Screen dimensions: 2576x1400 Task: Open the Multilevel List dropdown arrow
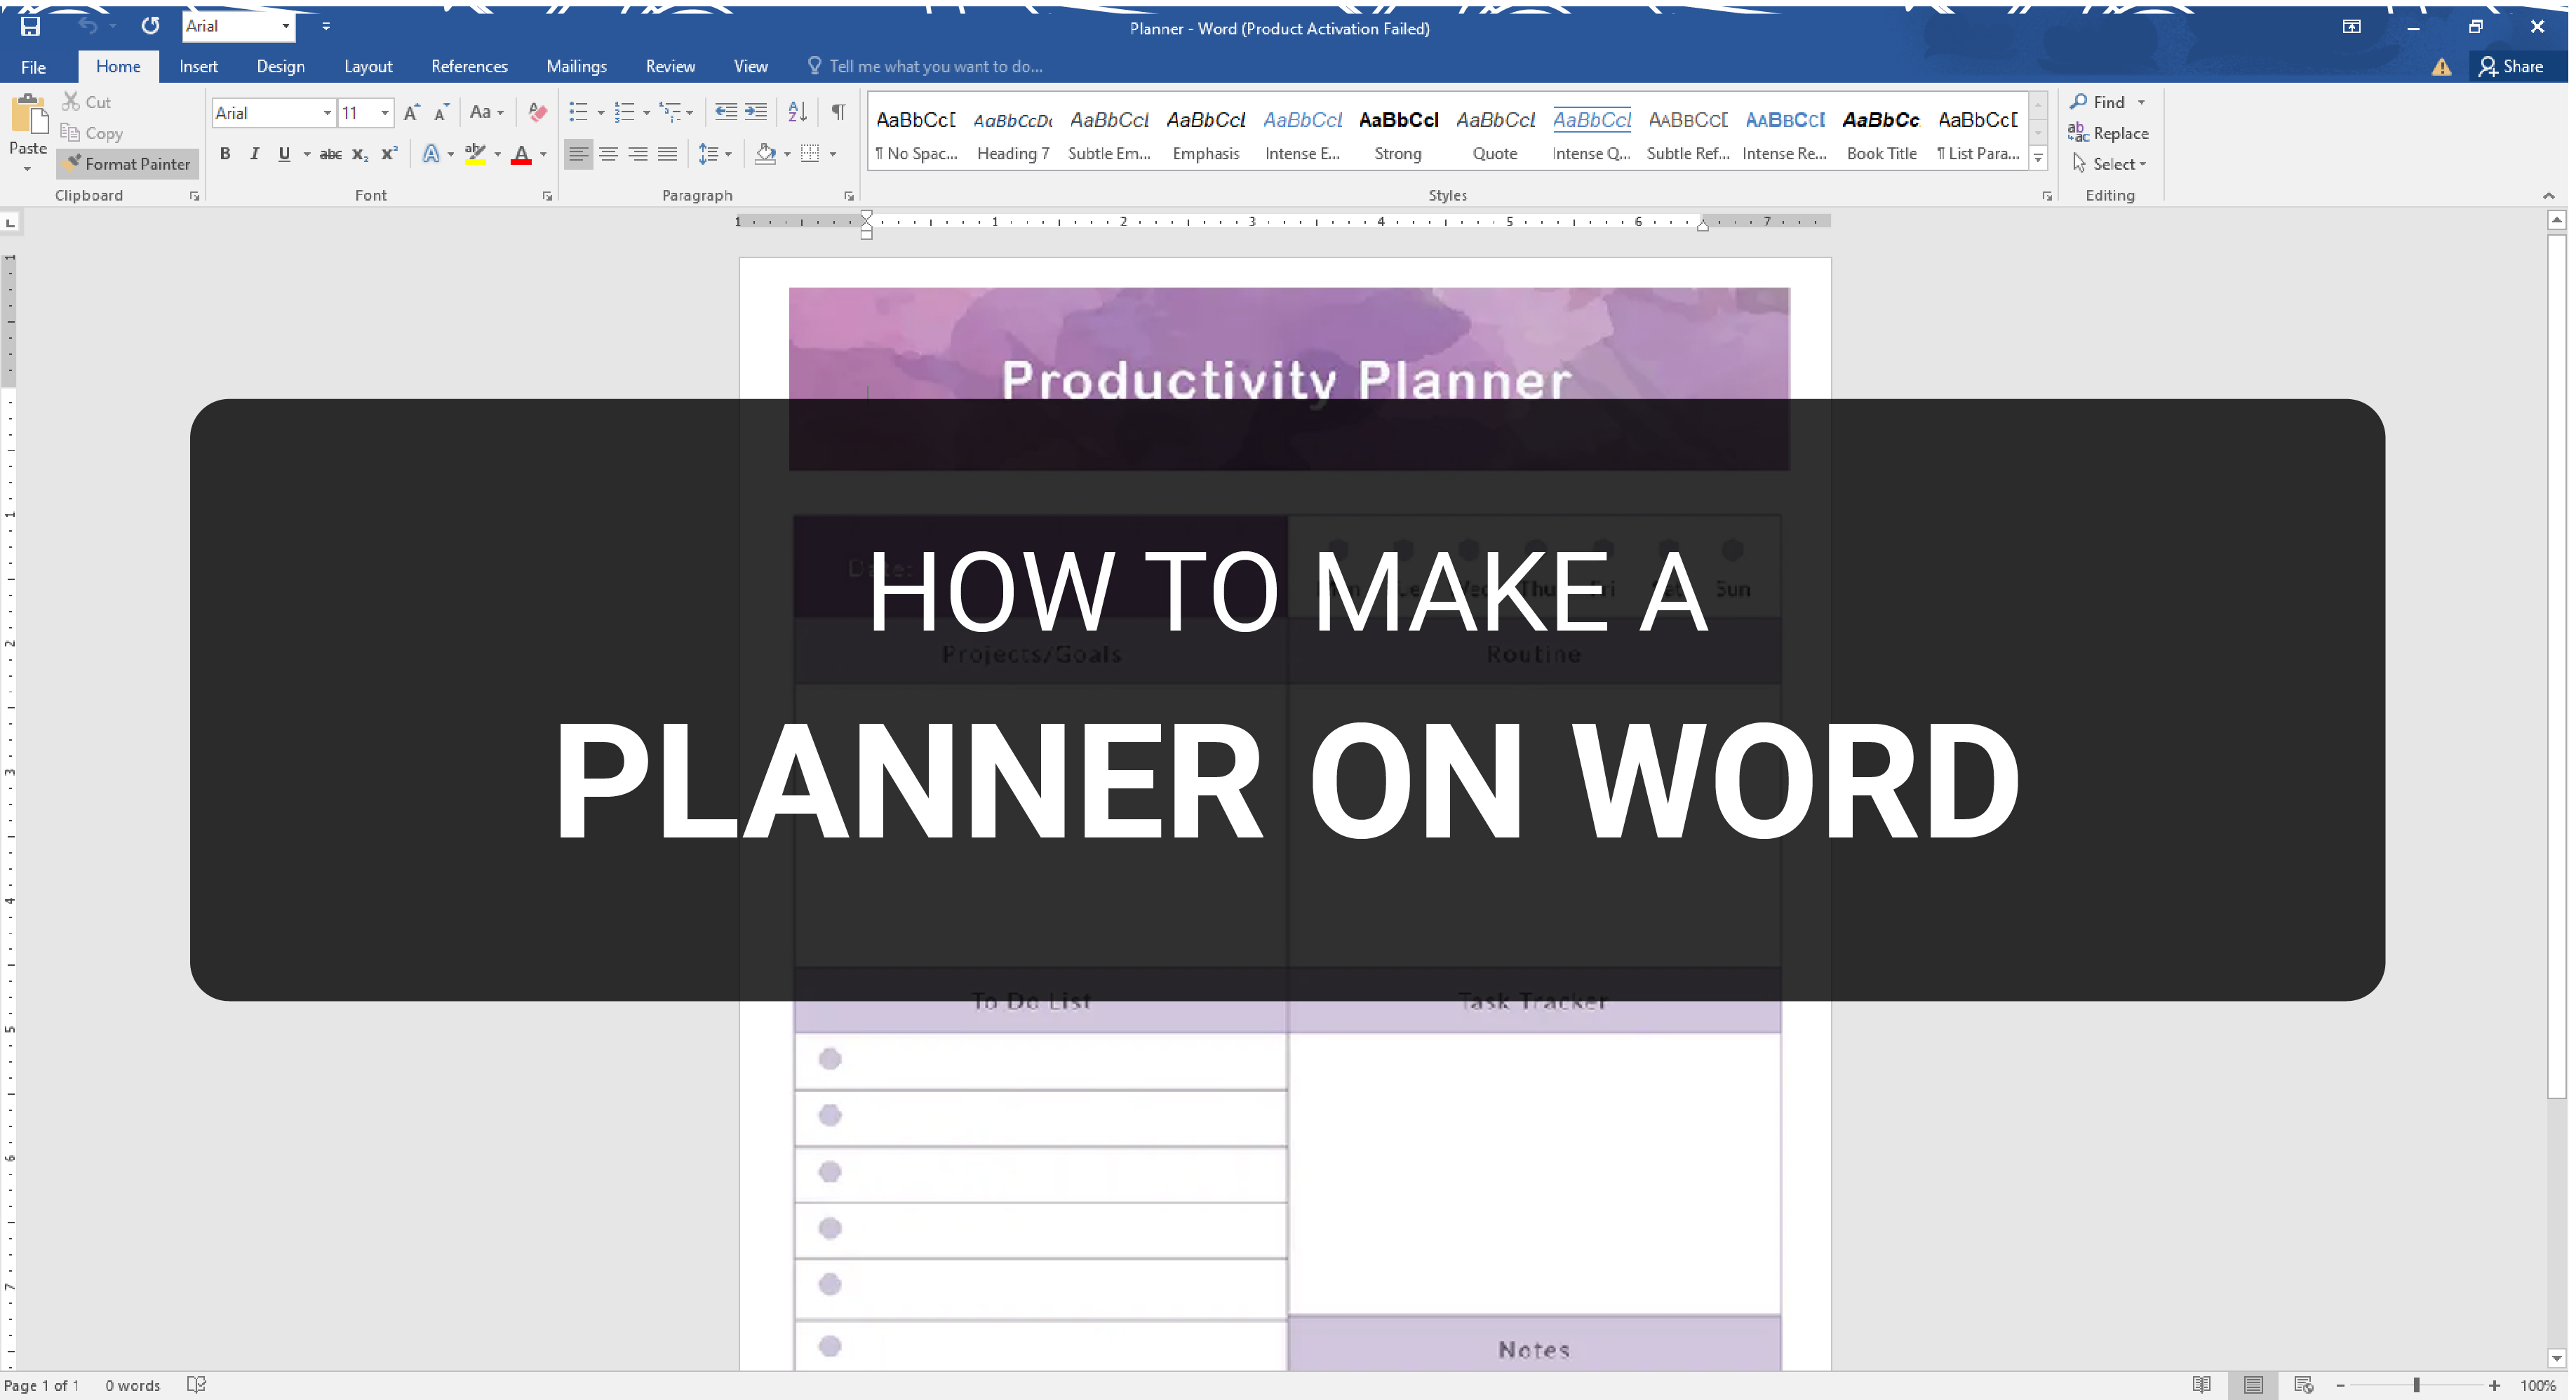[x=689, y=113]
